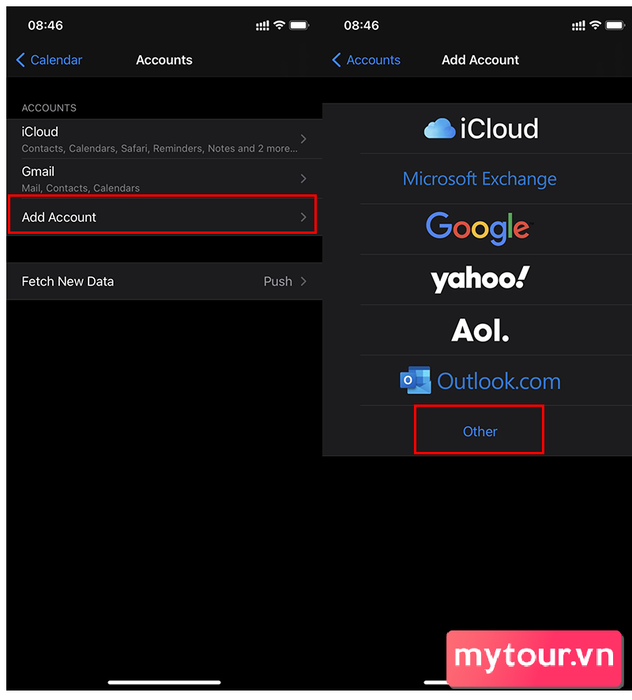Tap Wi-Fi icon in left status bar
Image resolution: width=632 pixels, height=700 pixels.
pos(279,25)
